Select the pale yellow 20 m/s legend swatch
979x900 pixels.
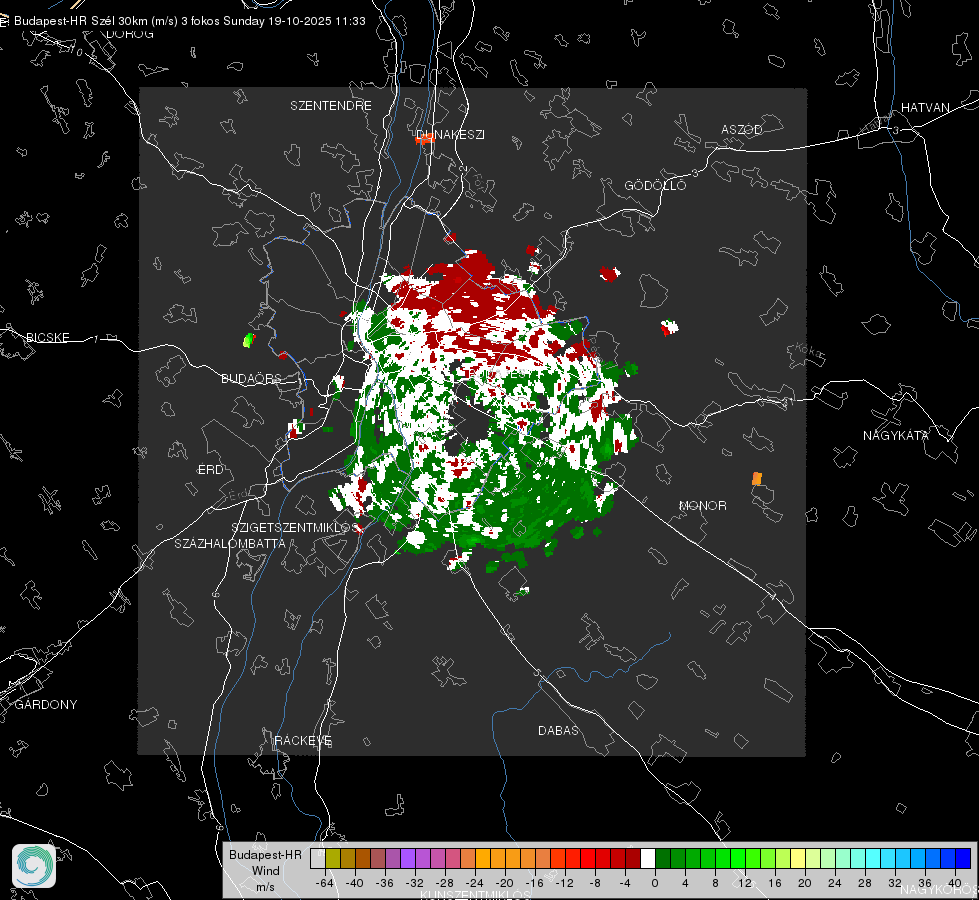click(x=798, y=859)
